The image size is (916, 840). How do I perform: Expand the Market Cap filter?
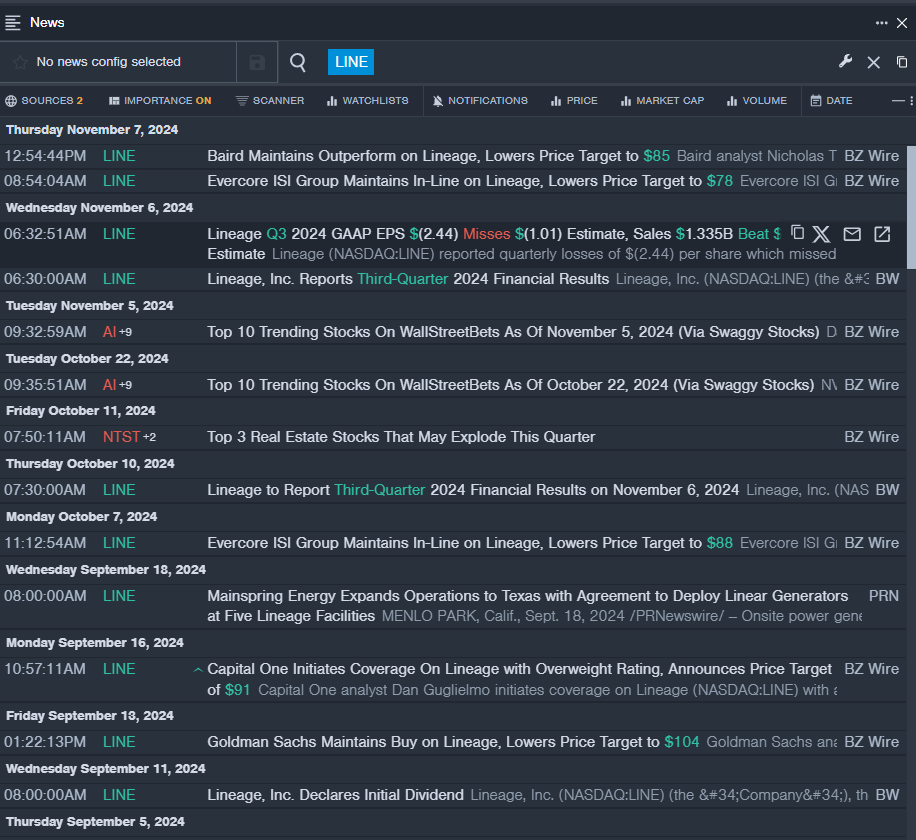pyautogui.click(x=662, y=101)
